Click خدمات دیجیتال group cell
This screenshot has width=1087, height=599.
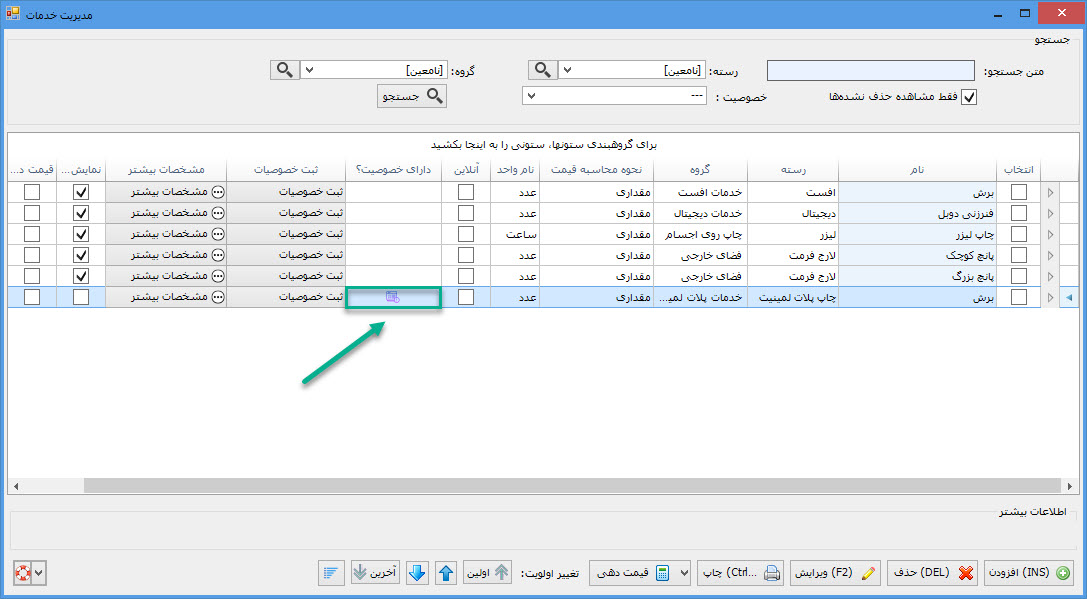click(700, 214)
